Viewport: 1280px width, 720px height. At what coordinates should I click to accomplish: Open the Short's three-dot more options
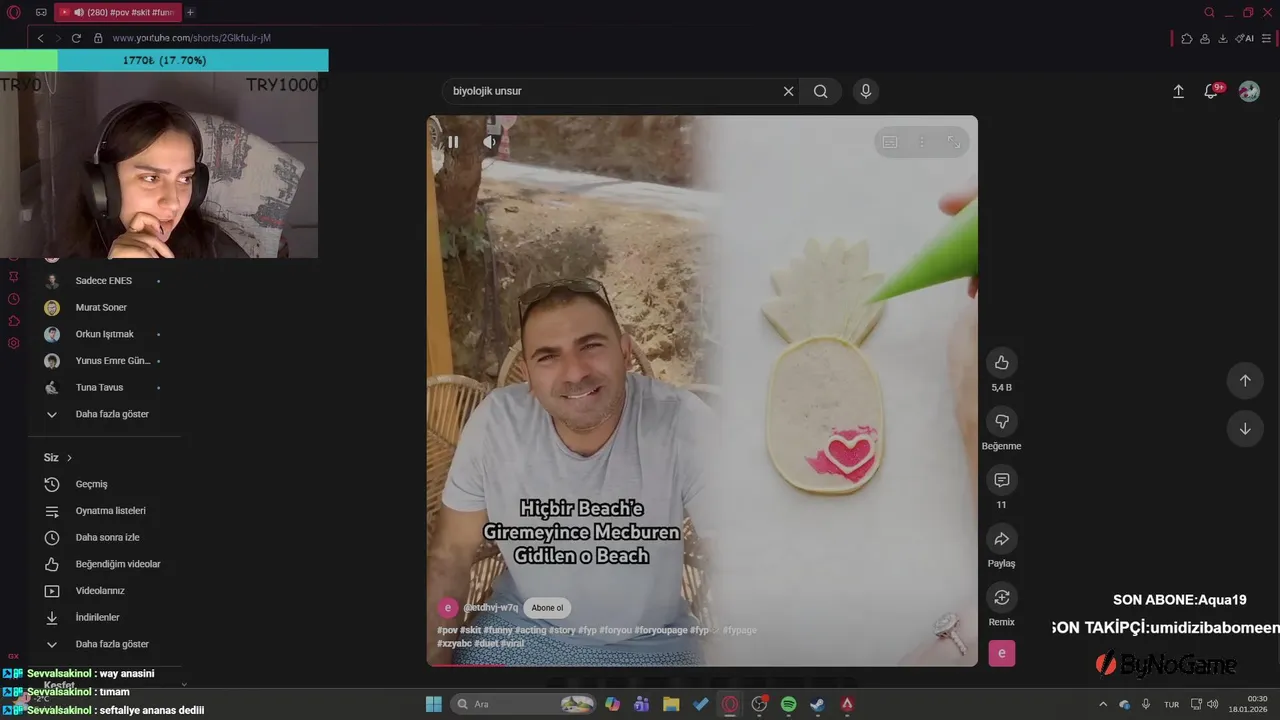point(922,142)
